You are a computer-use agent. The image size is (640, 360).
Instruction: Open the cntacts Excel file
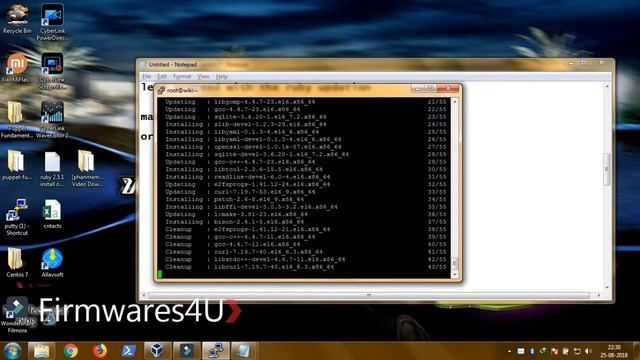click(52, 214)
